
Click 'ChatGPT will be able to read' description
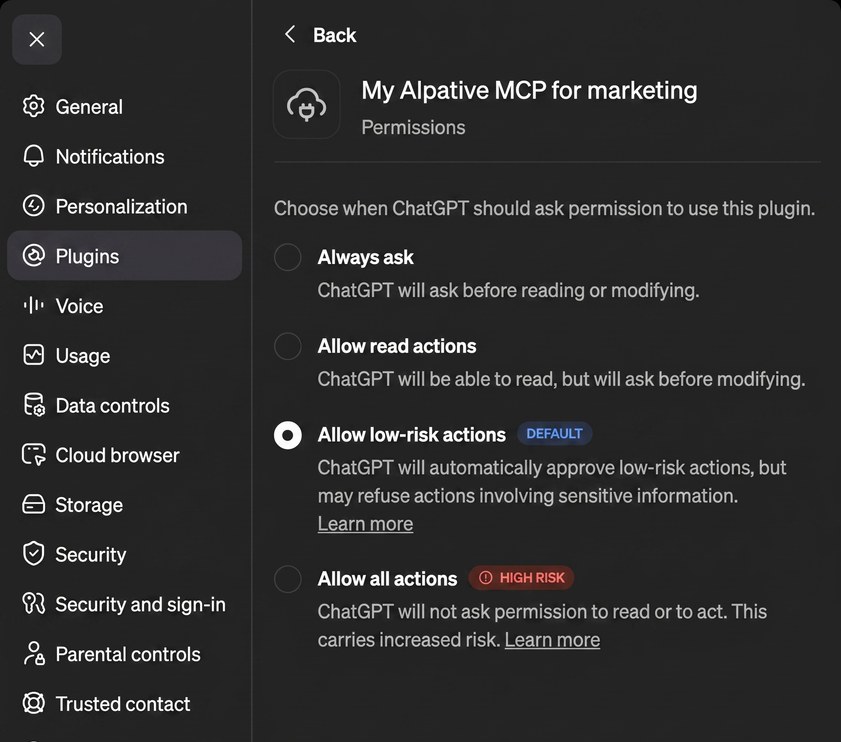click(x=561, y=379)
